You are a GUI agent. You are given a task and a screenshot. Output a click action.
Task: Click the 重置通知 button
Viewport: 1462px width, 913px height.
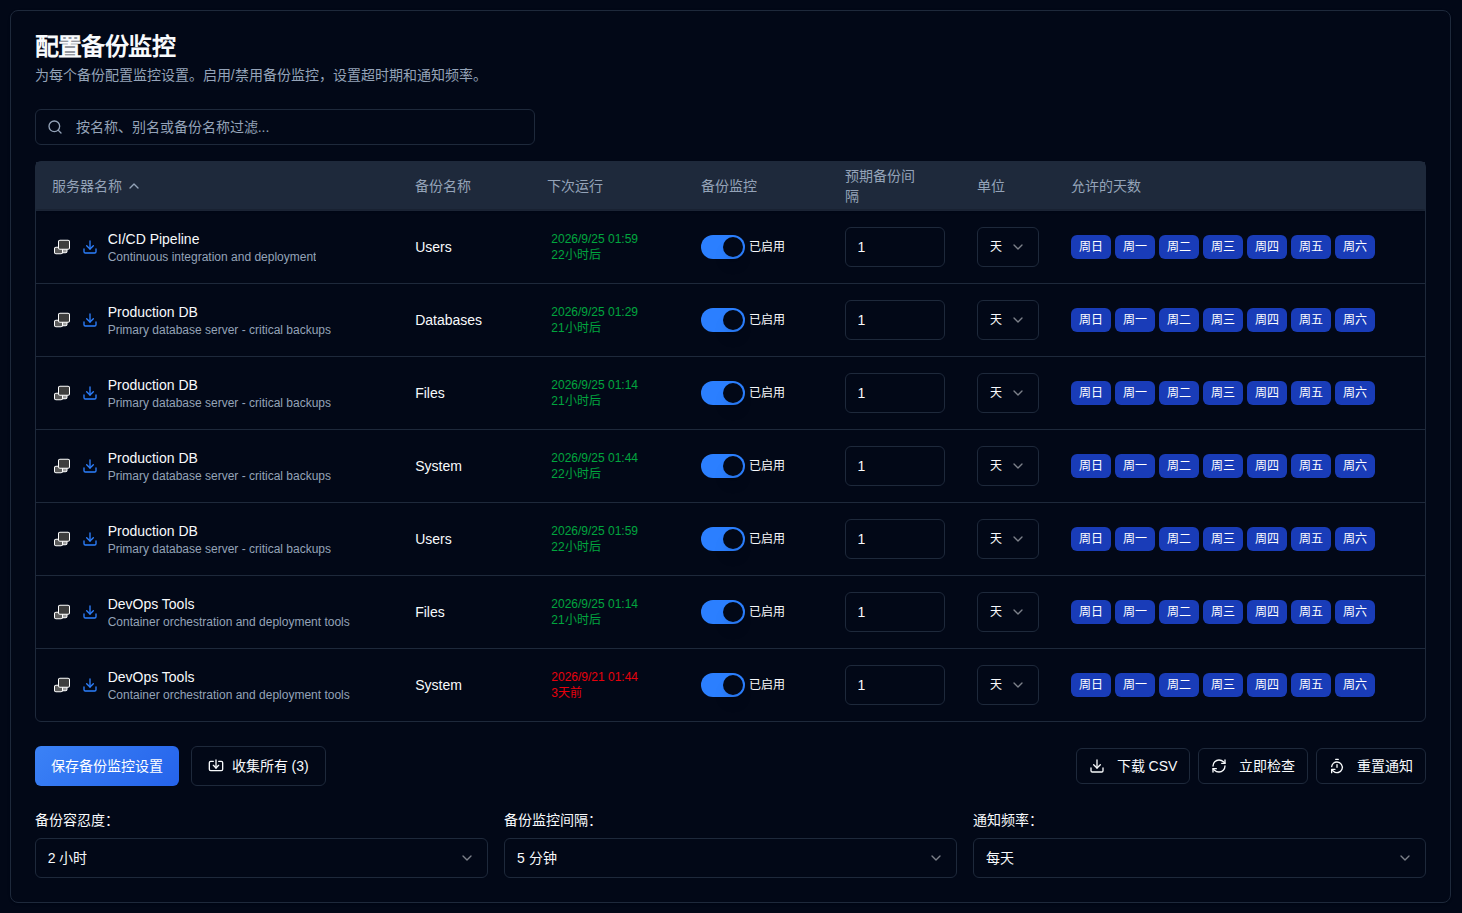coord(1371,766)
